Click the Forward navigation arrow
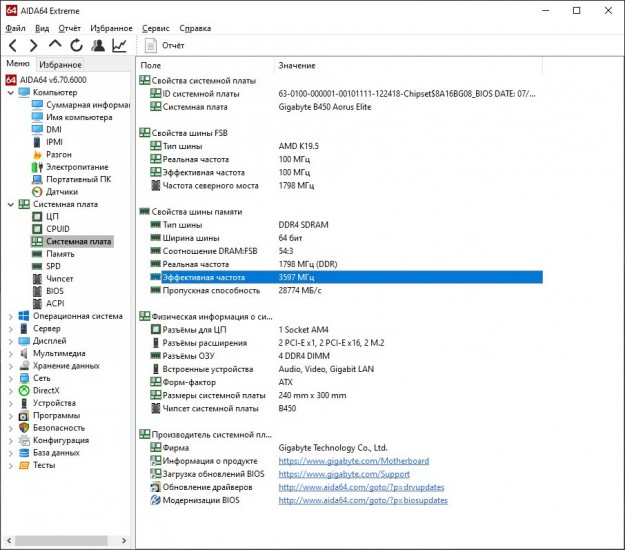Viewport: 625px width, 550px height. point(33,45)
